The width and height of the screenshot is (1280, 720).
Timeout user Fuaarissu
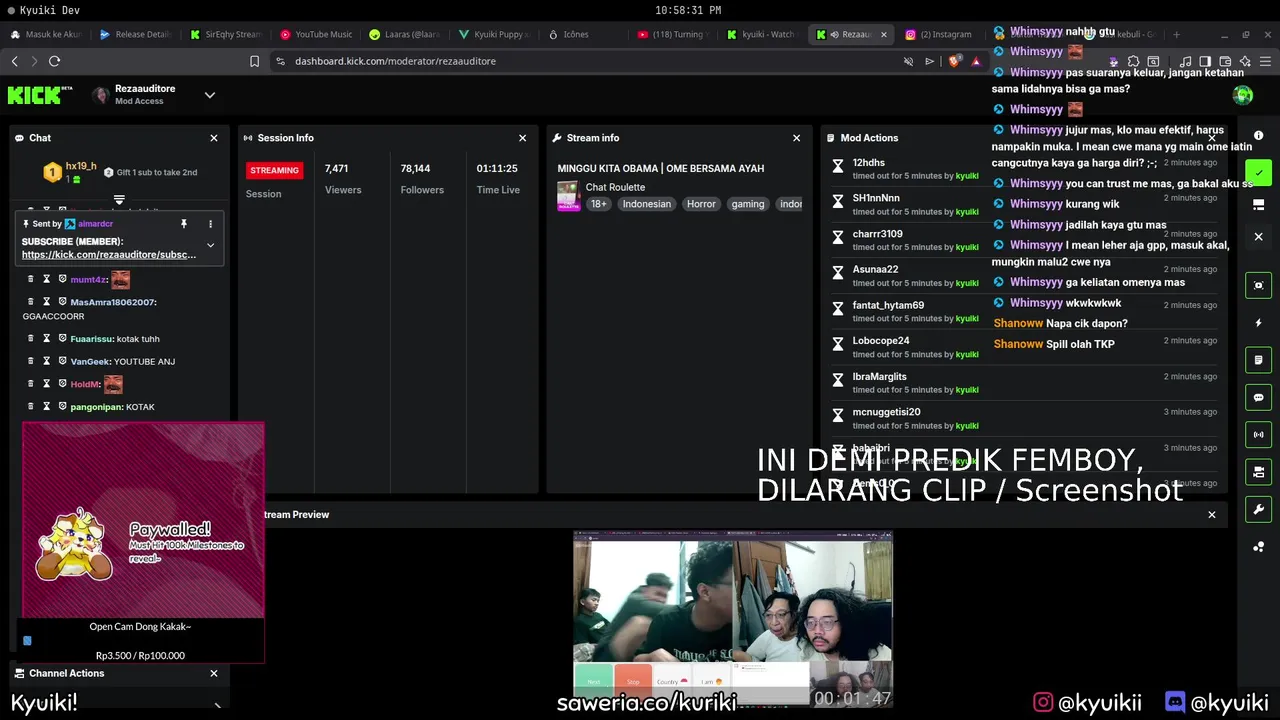(x=46, y=338)
